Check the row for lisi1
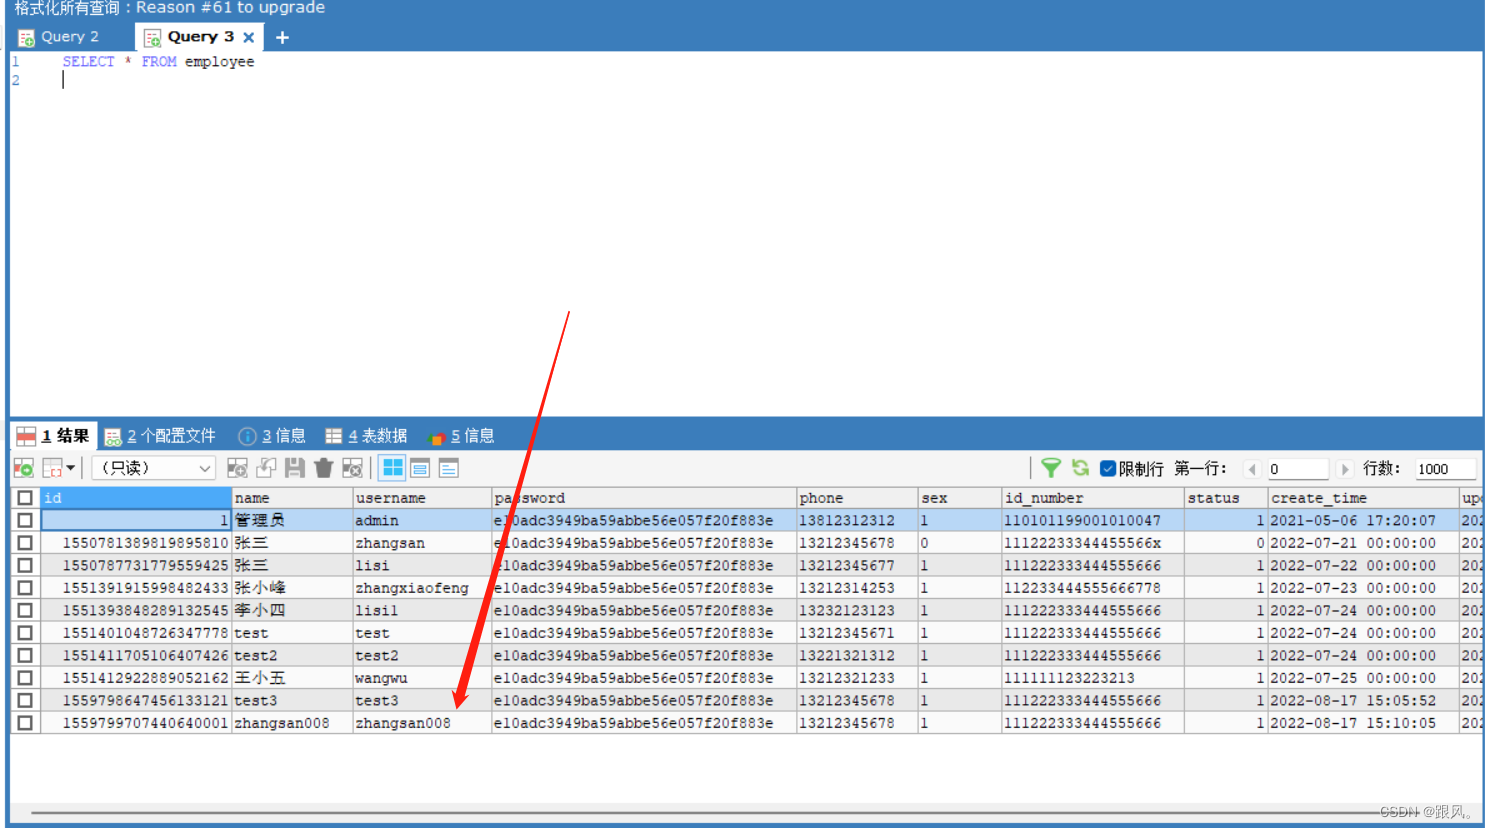The image size is (1485, 828). coord(25,610)
